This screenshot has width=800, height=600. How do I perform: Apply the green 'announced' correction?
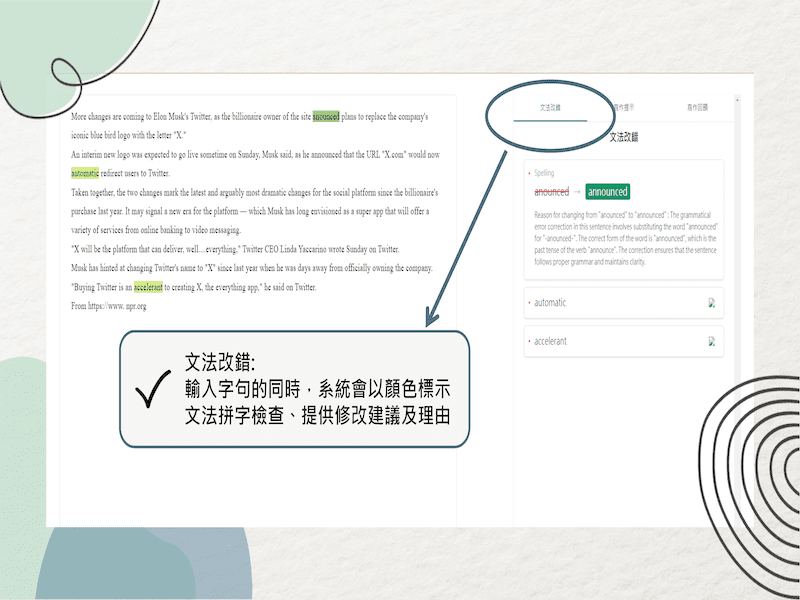(608, 192)
